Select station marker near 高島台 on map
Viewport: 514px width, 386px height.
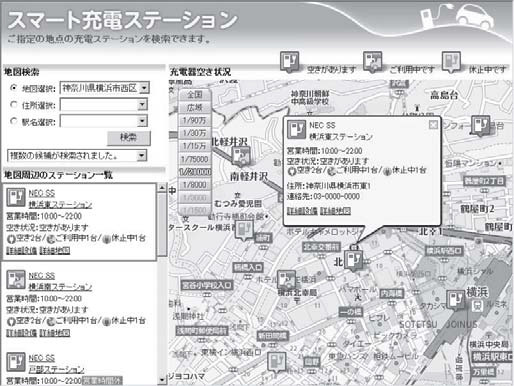pyautogui.click(x=480, y=126)
